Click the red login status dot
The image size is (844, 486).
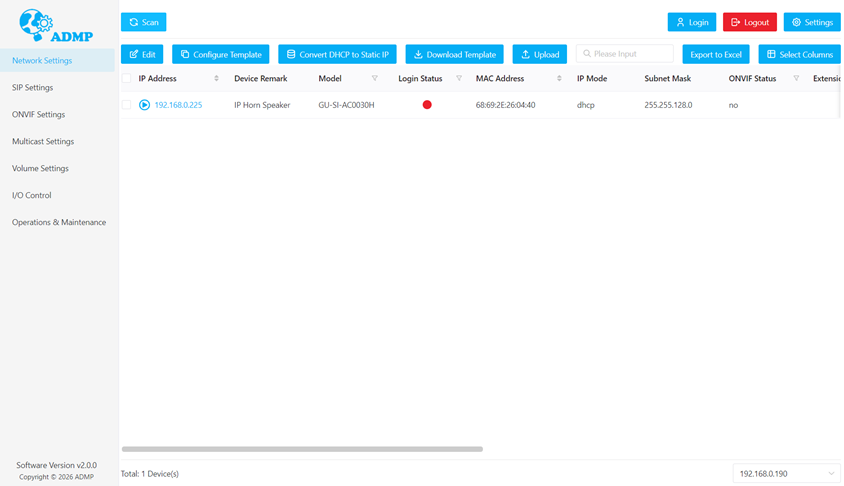pos(427,105)
